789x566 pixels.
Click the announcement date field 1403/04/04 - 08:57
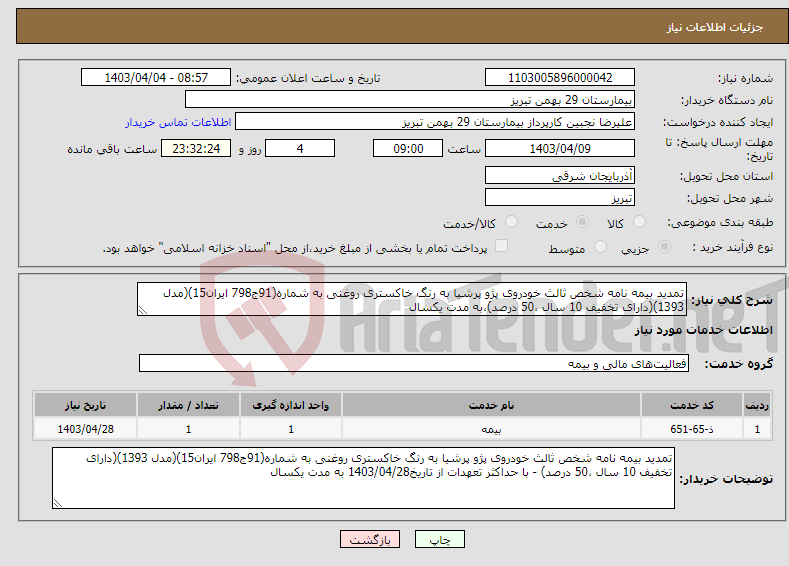(155, 77)
